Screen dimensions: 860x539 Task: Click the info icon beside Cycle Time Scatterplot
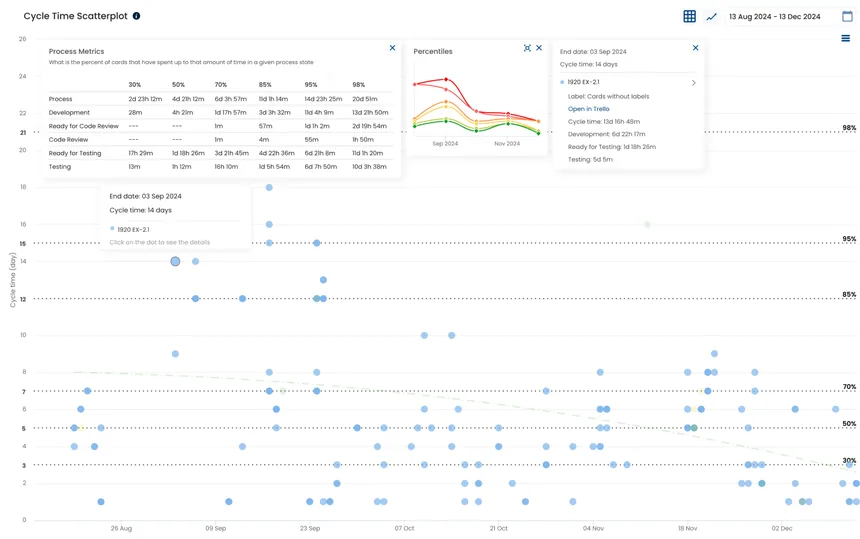click(137, 16)
